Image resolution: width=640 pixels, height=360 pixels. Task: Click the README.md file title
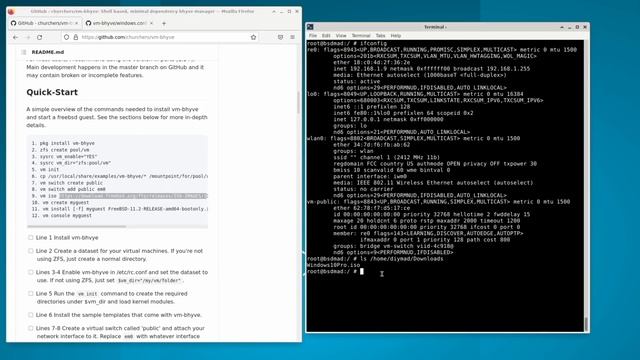[x=48, y=52]
